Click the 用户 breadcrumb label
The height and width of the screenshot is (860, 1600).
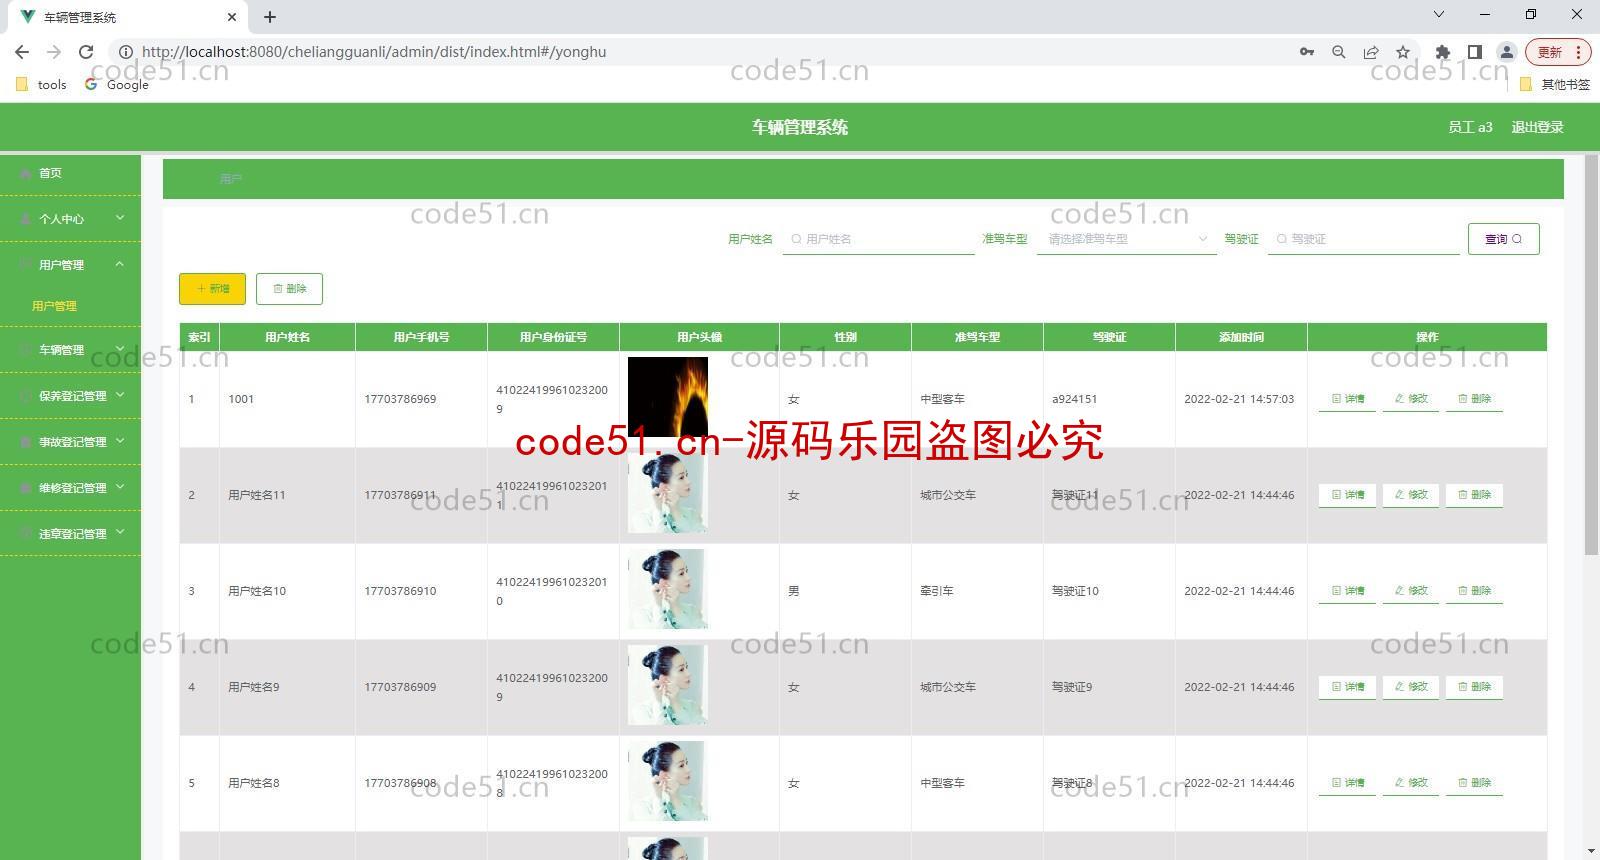point(231,179)
